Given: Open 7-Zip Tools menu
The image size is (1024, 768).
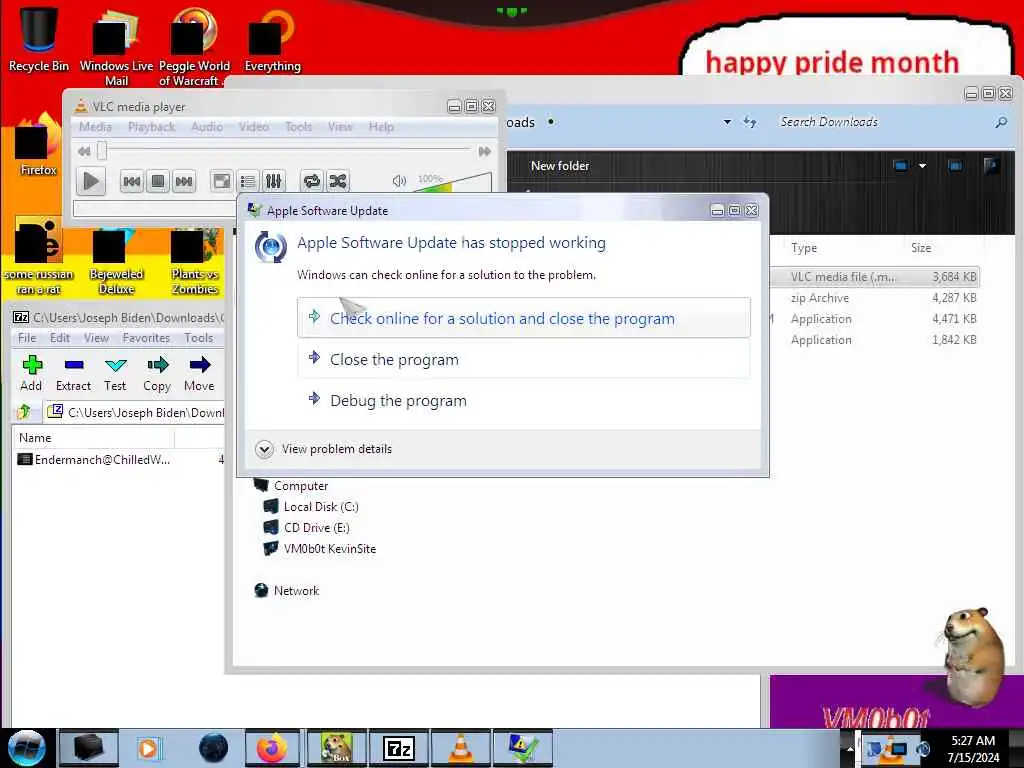Looking at the screenshot, I should pos(199,338).
